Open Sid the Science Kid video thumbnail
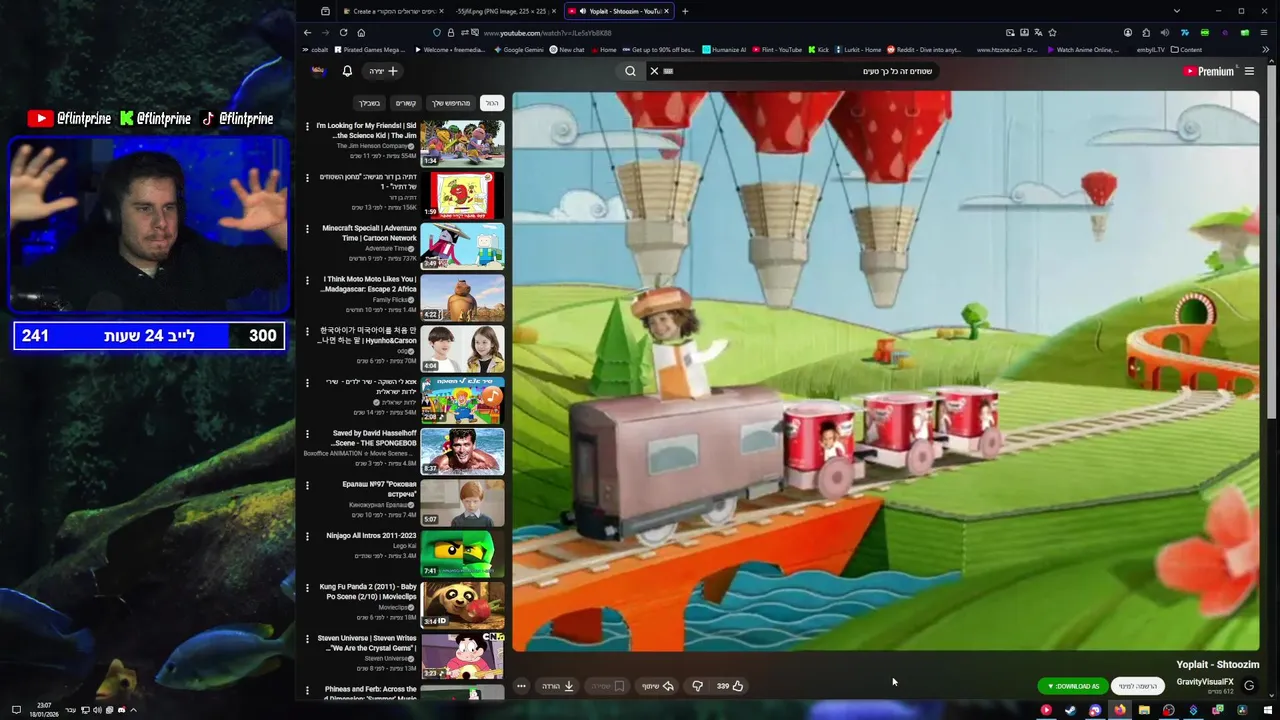 pos(462,143)
